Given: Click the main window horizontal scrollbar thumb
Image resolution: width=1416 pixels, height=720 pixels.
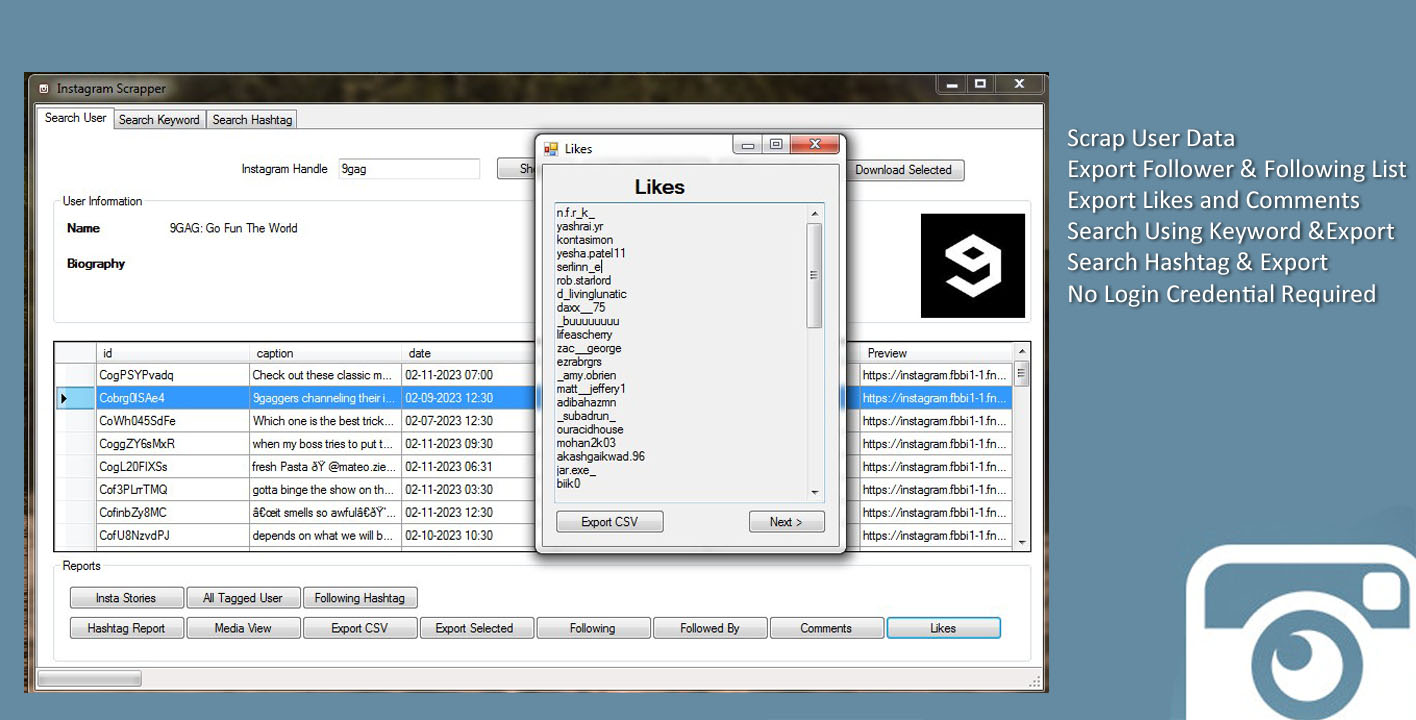Looking at the screenshot, I should [x=89, y=678].
